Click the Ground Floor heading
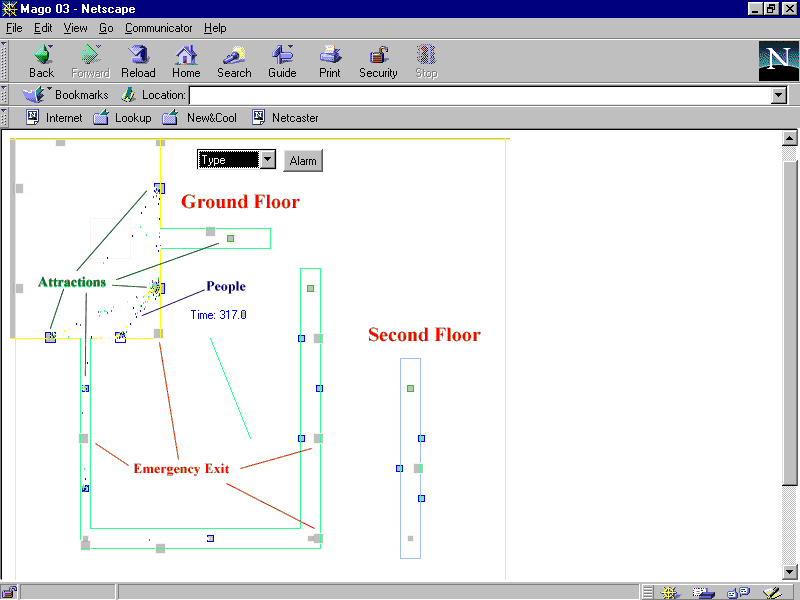The width and height of the screenshot is (800, 600). [240, 202]
